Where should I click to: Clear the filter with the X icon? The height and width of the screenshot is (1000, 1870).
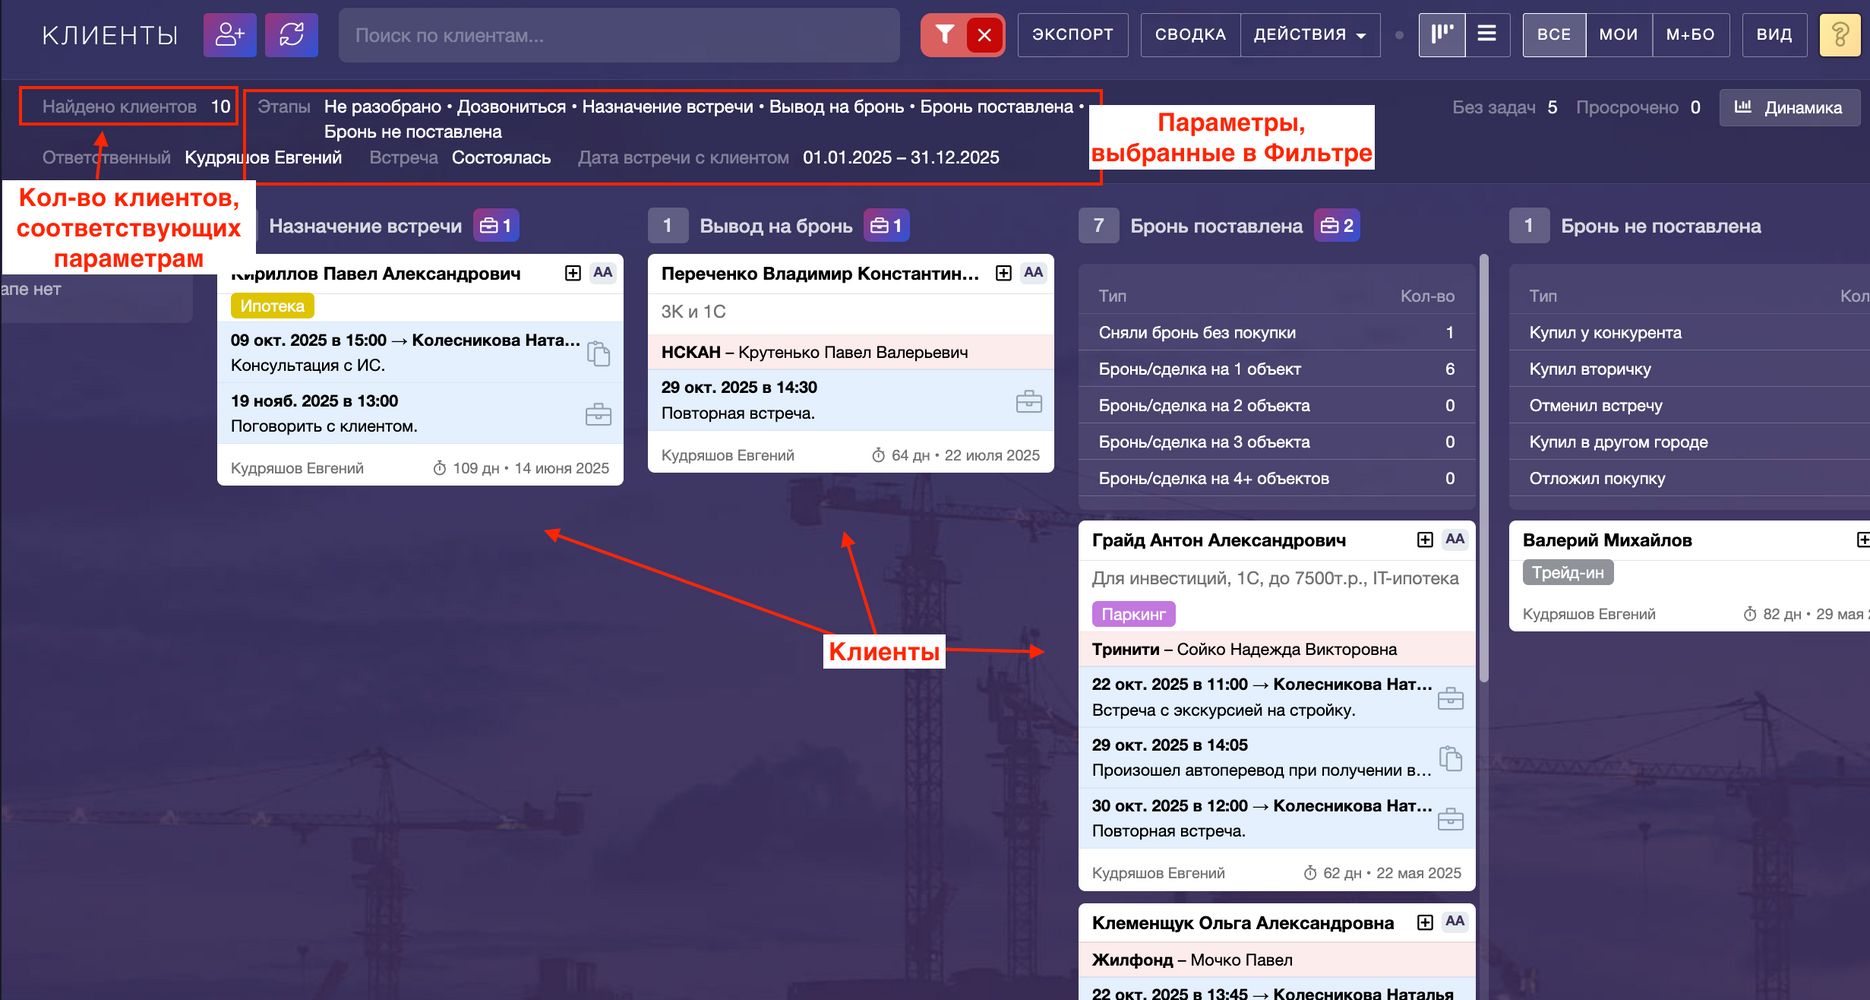point(985,35)
